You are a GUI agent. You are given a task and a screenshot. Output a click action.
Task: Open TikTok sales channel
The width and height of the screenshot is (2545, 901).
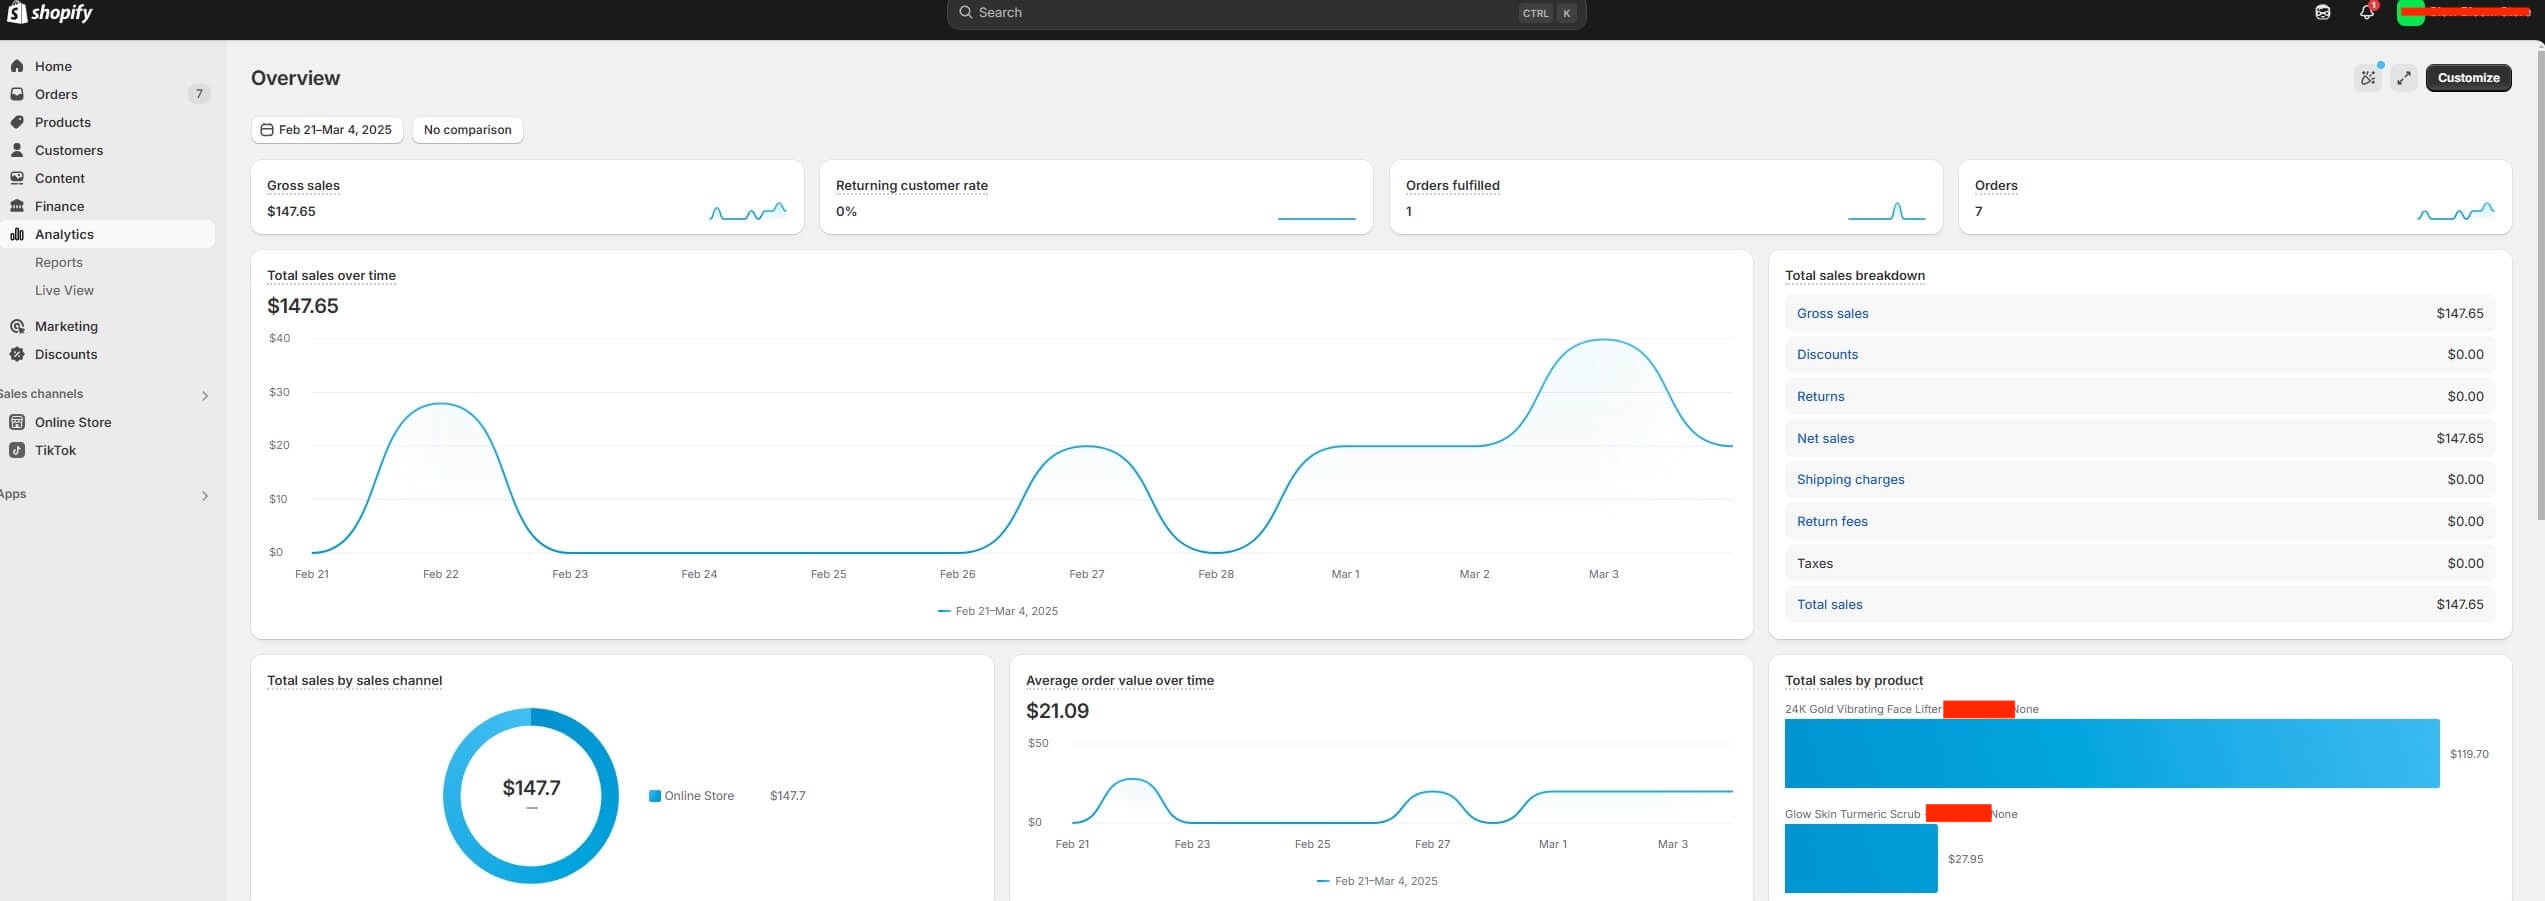55,450
